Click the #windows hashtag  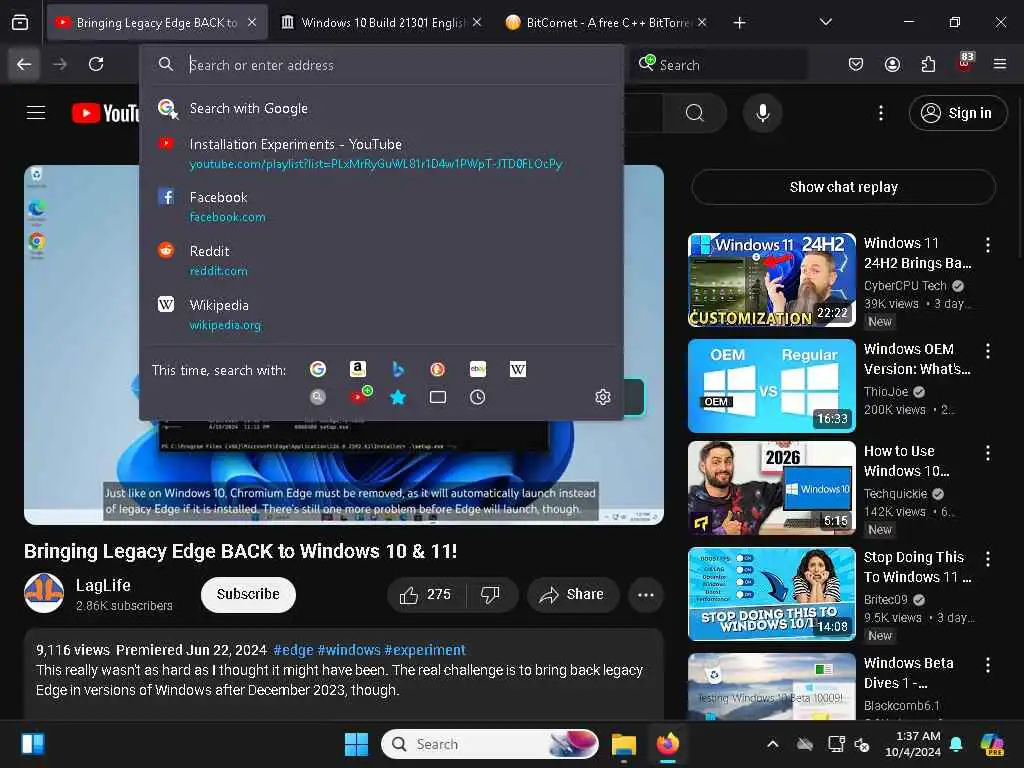tap(349, 650)
